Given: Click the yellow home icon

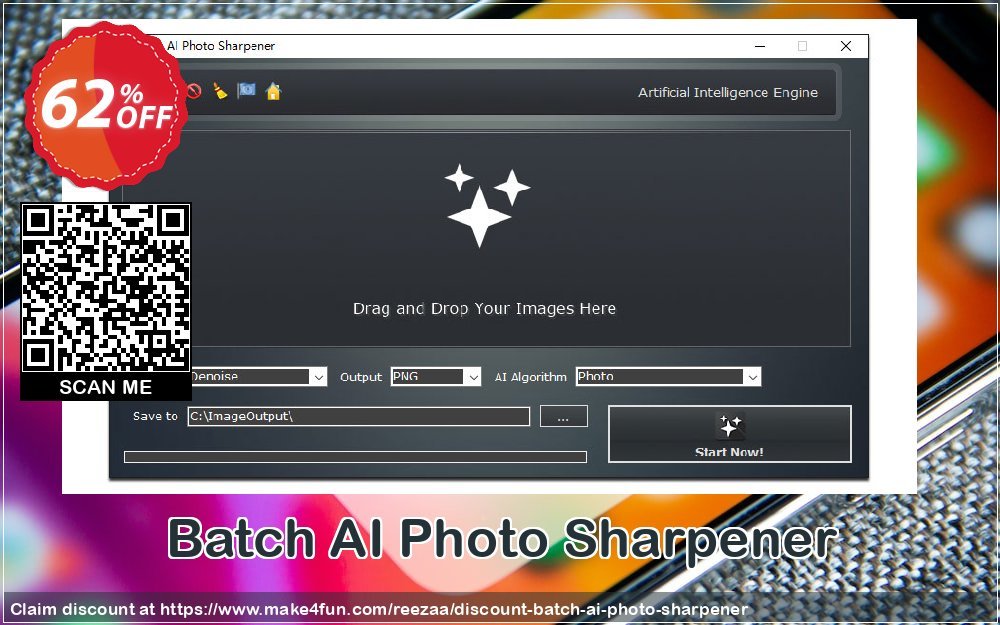Looking at the screenshot, I should (x=273, y=91).
